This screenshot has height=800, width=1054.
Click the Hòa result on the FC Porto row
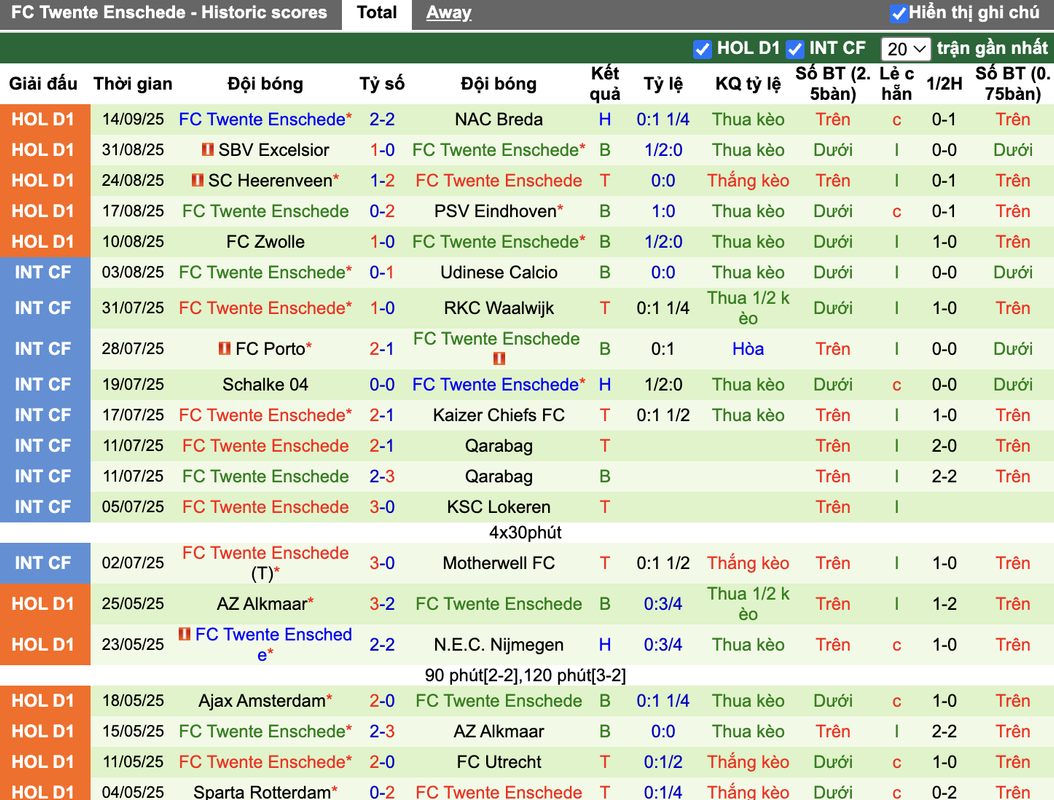[x=748, y=349]
